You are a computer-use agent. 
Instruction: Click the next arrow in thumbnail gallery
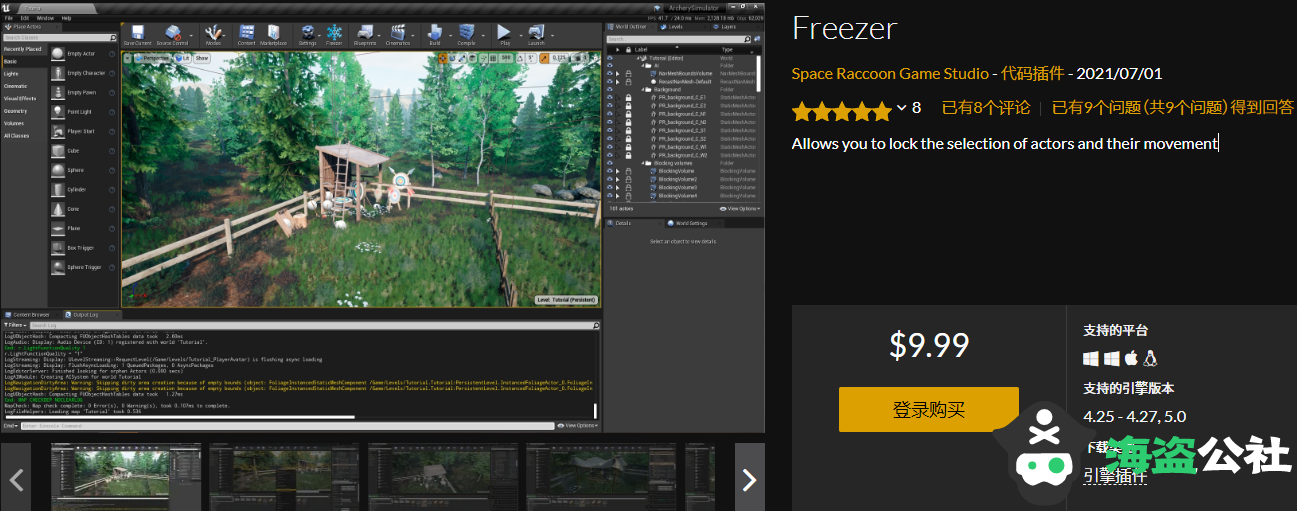(x=750, y=479)
